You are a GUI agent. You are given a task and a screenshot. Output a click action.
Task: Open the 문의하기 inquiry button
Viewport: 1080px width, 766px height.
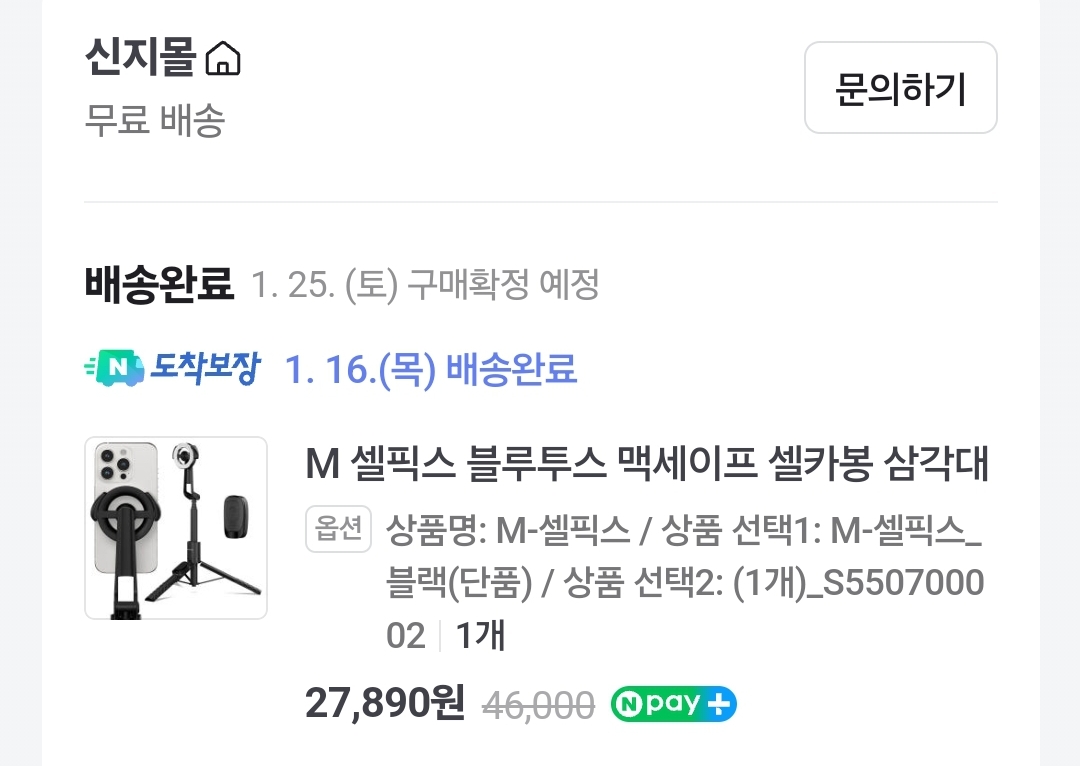coord(899,88)
